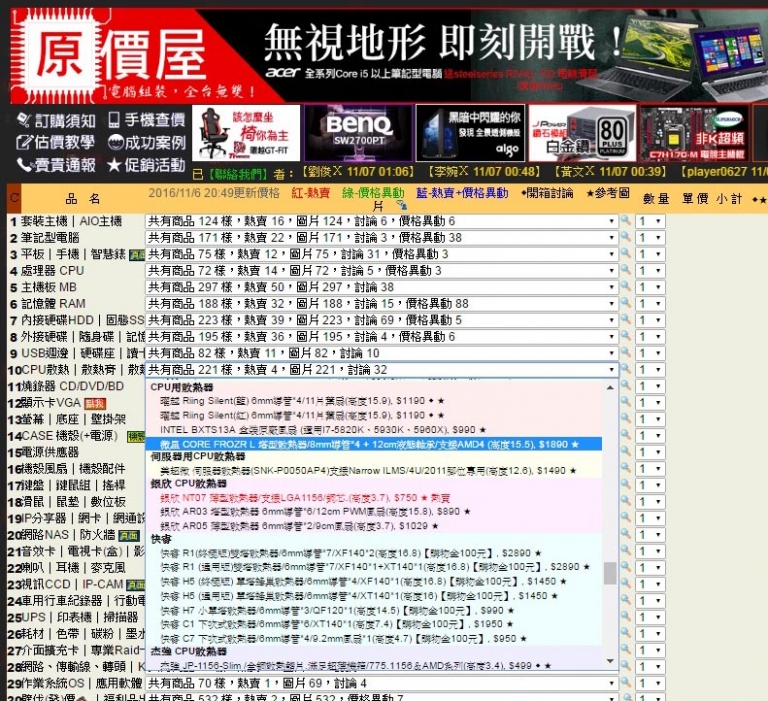Click magnifier icon for CASE 機殼 row
Viewport: 768px width, 701px height.
625,435
